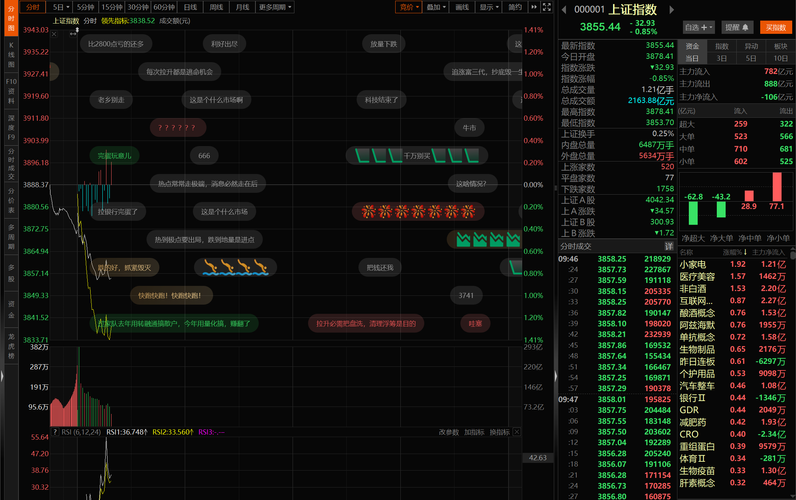Open the K线图 sidebar view
Screen dimensions: 796x500
coord(11,55)
